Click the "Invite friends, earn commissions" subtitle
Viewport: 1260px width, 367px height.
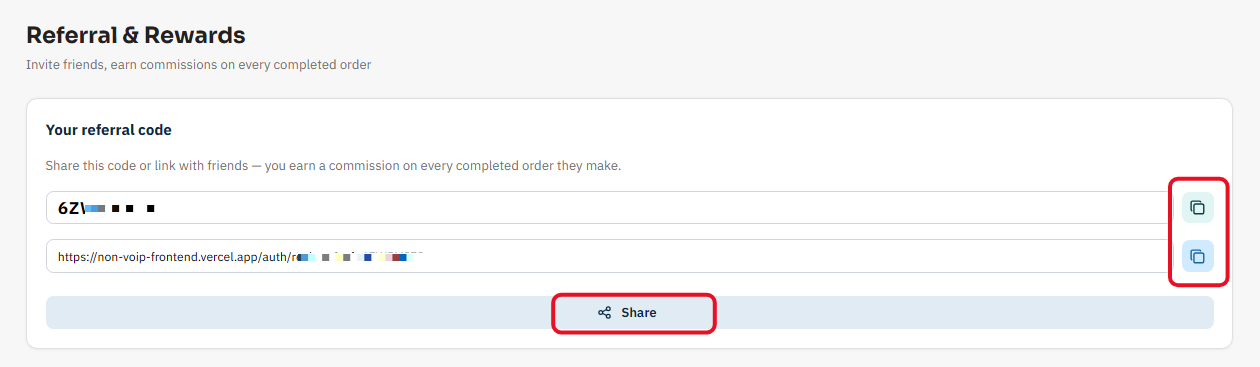click(x=199, y=65)
